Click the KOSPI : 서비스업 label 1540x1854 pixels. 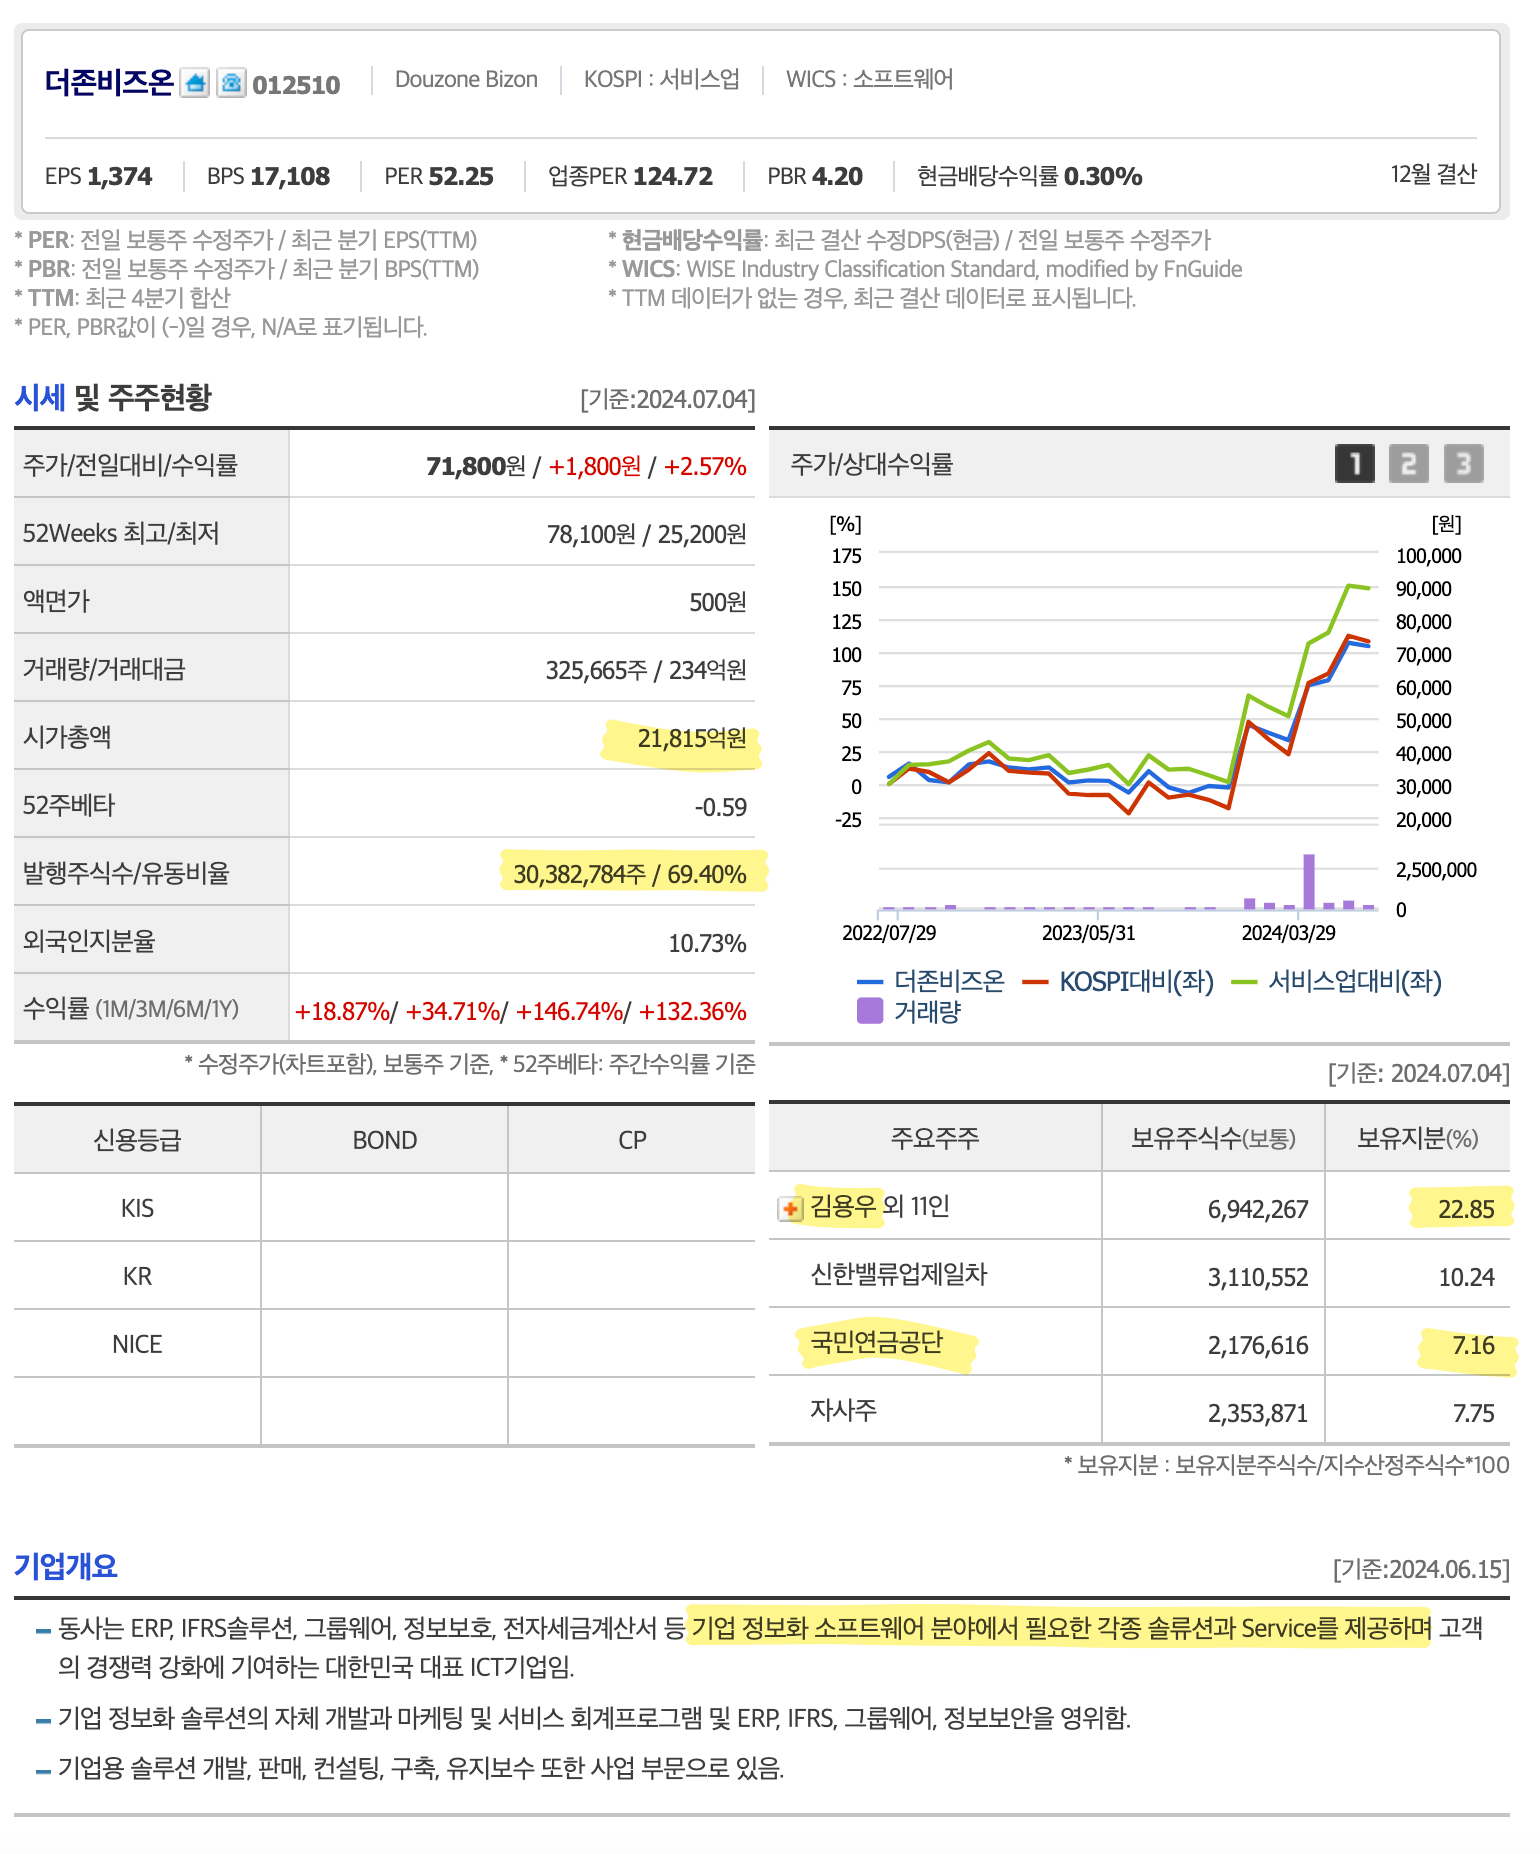(x=662, y=79)
